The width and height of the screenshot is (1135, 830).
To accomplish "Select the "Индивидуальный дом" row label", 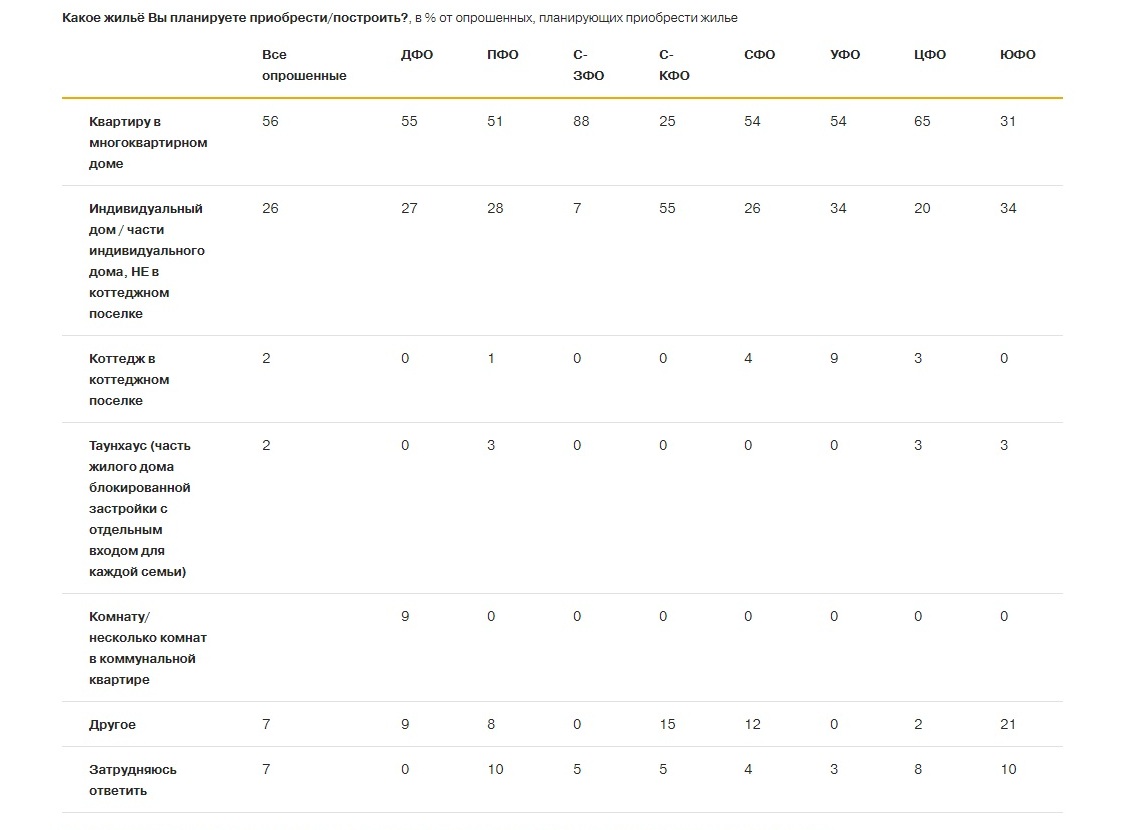I will [x=146, y=261].
